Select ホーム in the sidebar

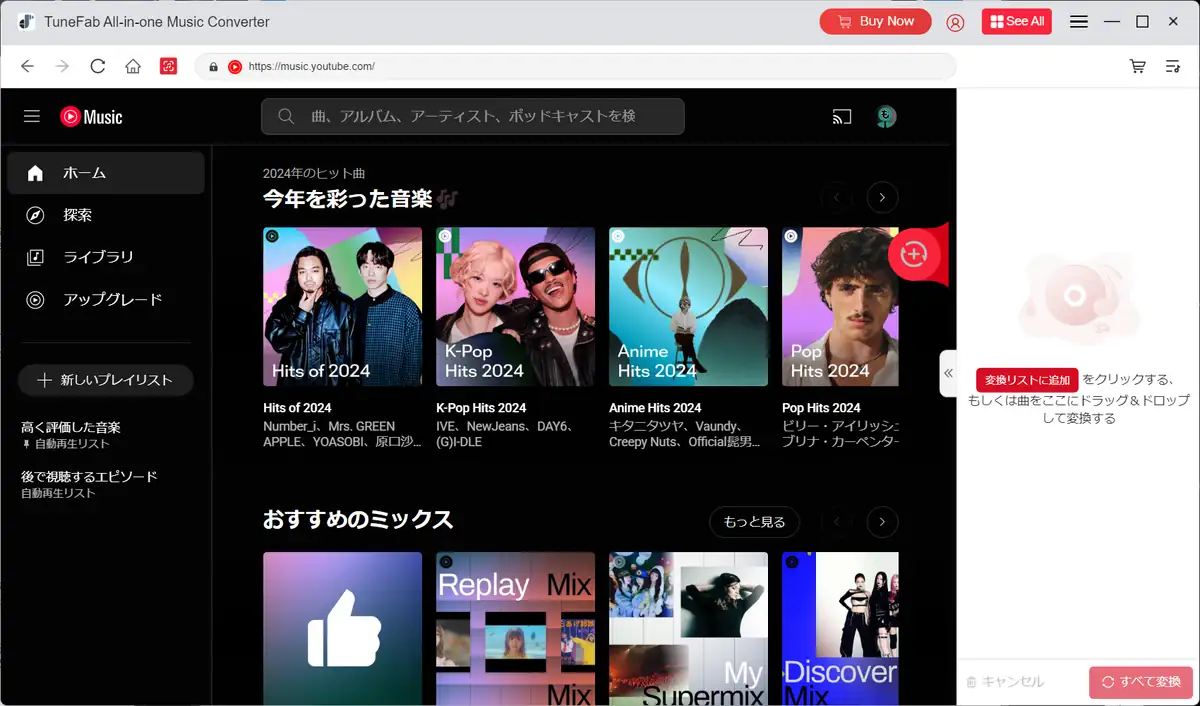(105, 173)
